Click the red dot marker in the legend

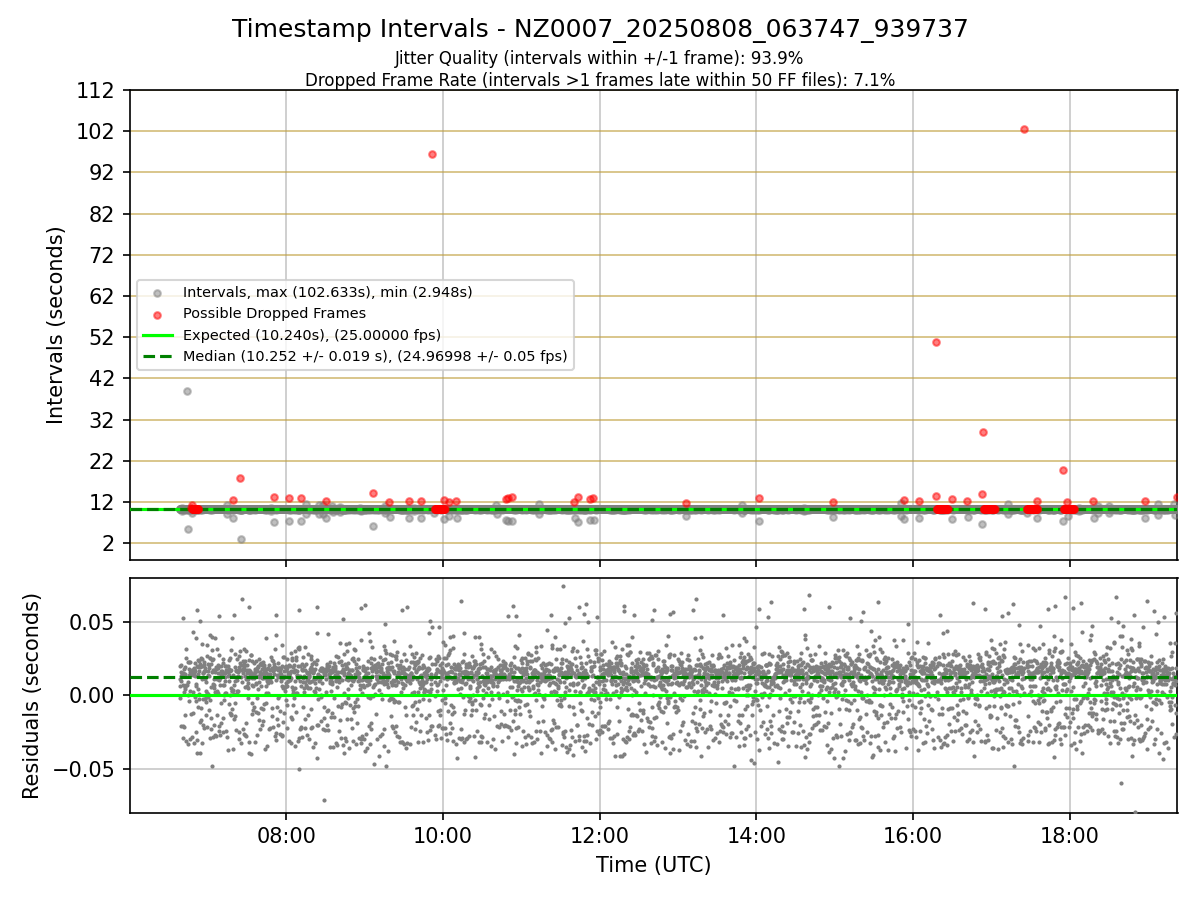tap(157, 314)
